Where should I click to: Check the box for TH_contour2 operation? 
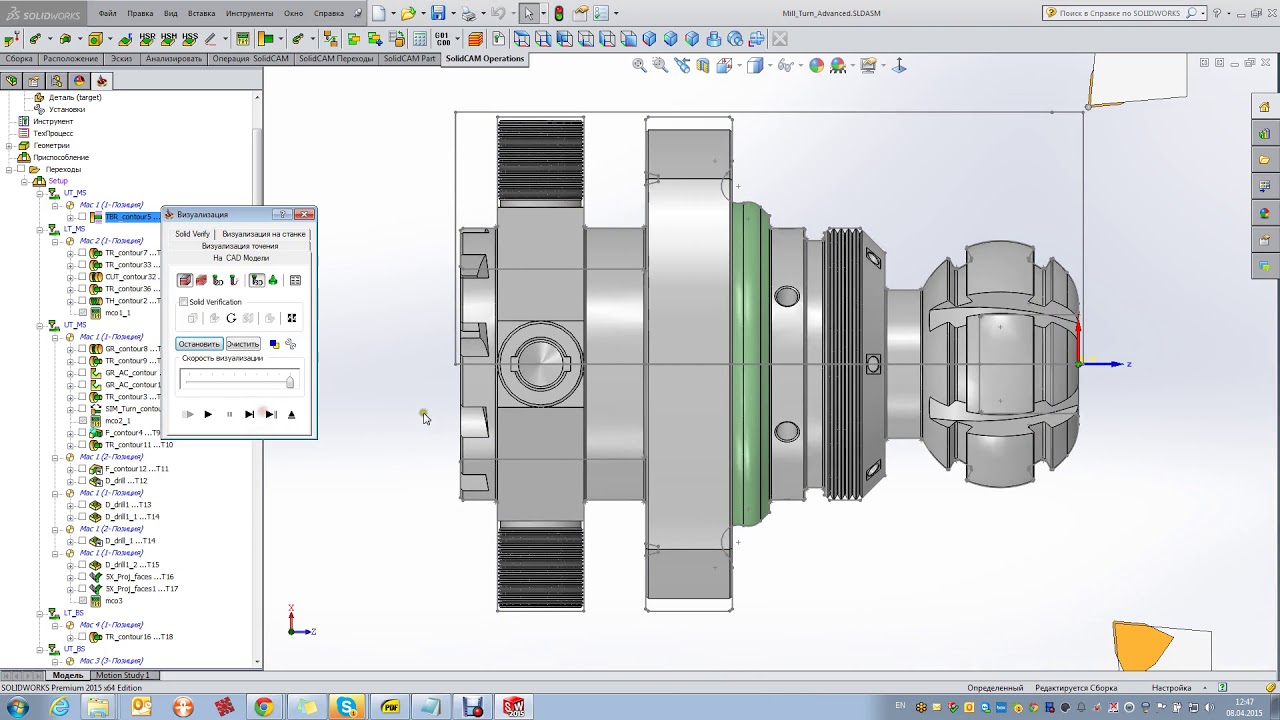pyautogui.click(x=82, y=301)
